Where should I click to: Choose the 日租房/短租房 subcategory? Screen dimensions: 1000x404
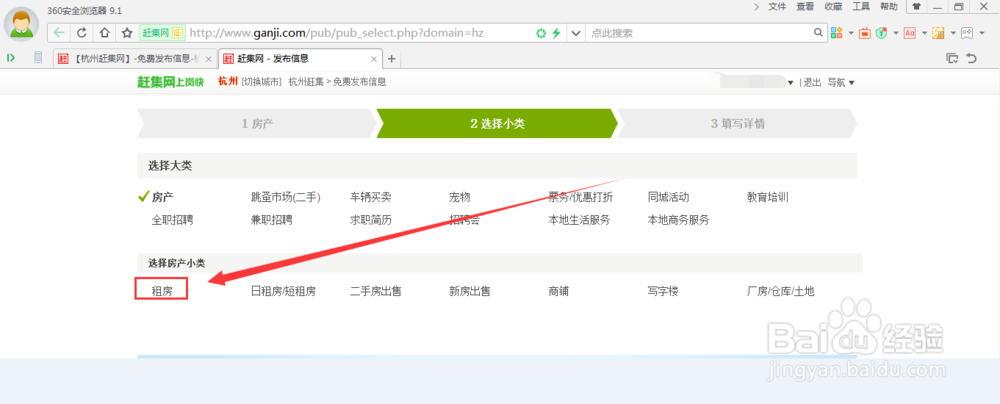click(x=283, y=292)
